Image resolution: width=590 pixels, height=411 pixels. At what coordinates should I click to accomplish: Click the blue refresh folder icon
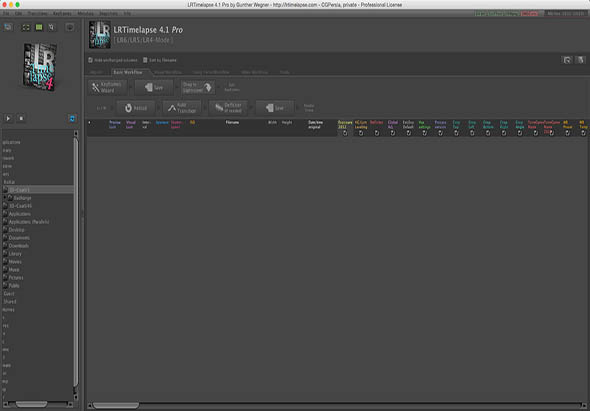[x=72, y=119]
